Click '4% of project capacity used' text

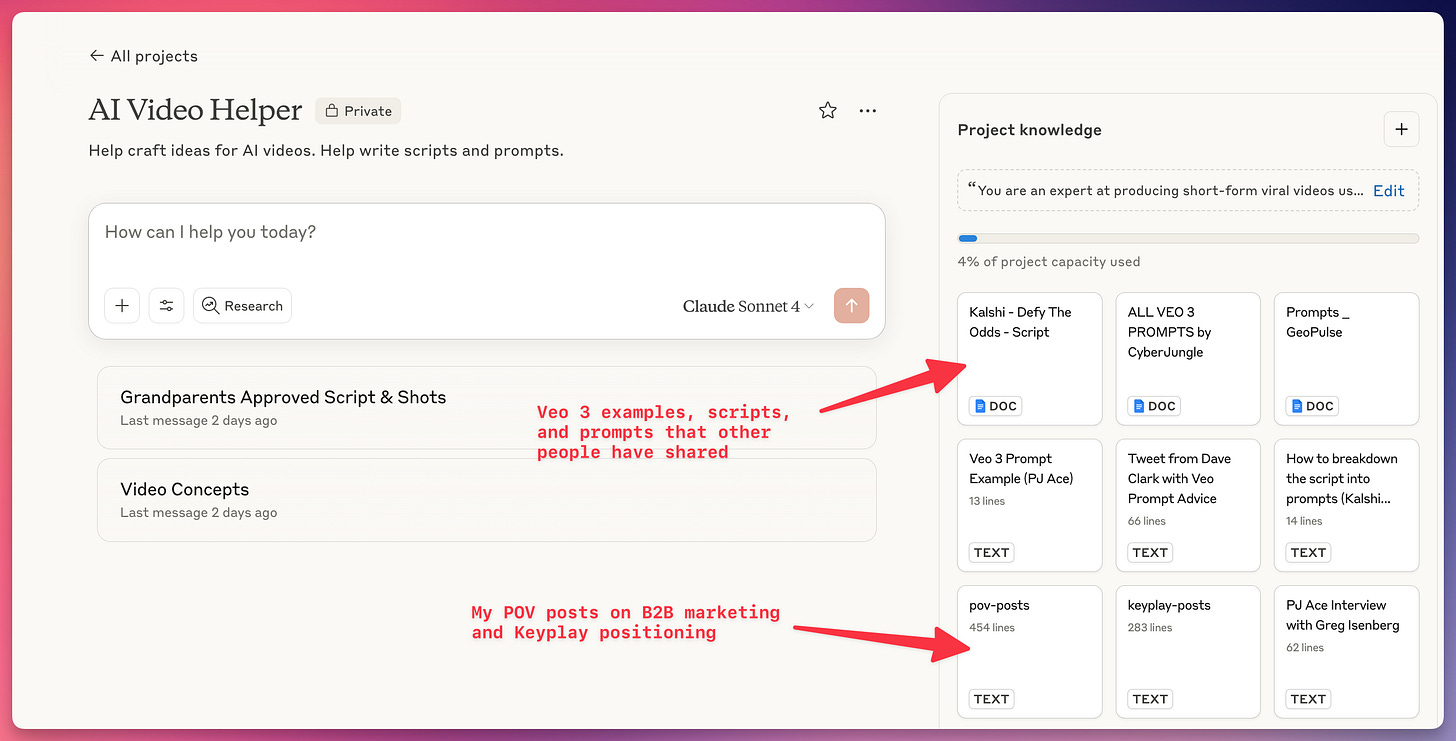tap(1048, 262)
